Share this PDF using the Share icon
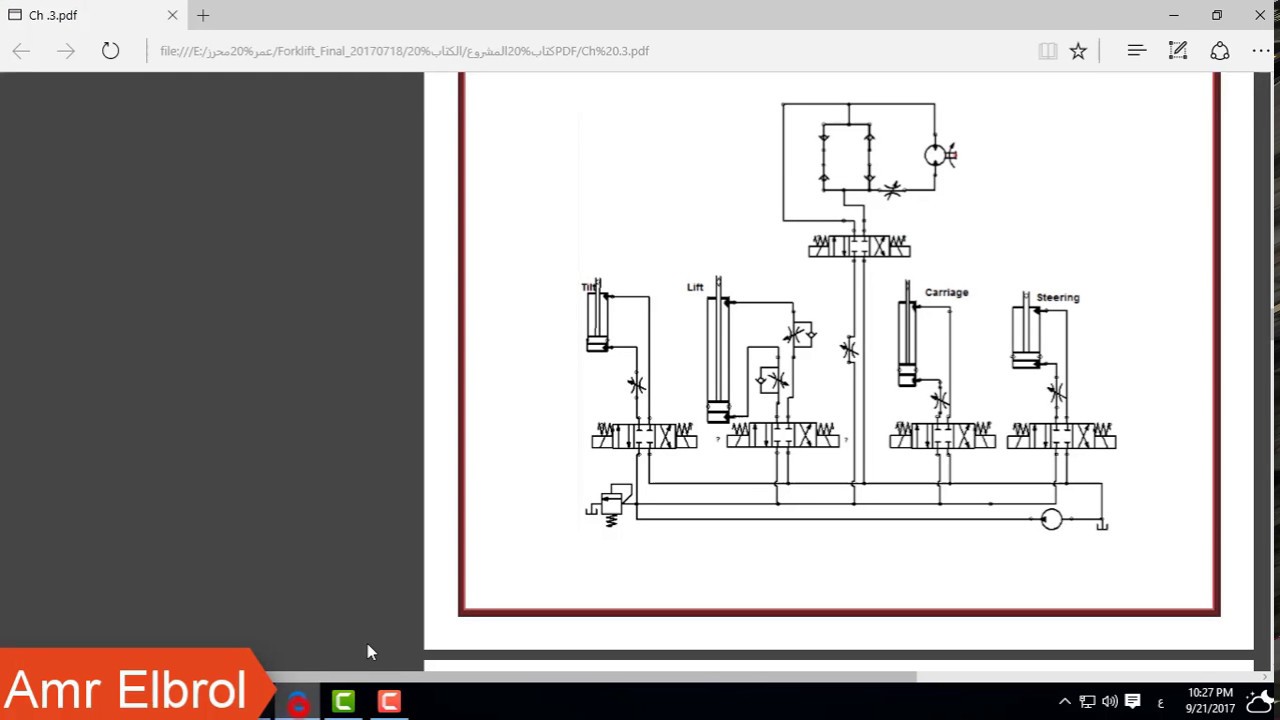The image size is (1280, 720). (1219, 51)
